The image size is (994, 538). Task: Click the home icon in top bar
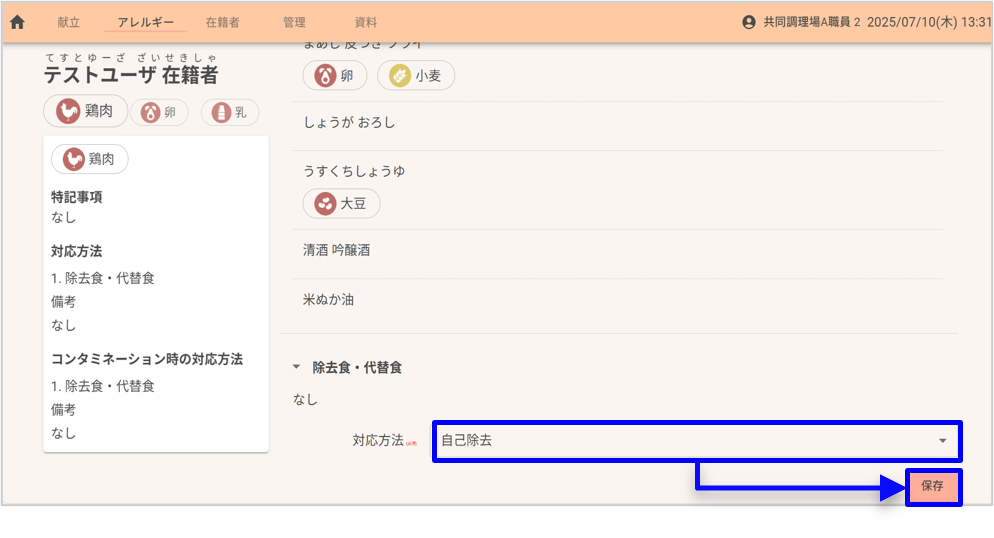pos(17,22)
